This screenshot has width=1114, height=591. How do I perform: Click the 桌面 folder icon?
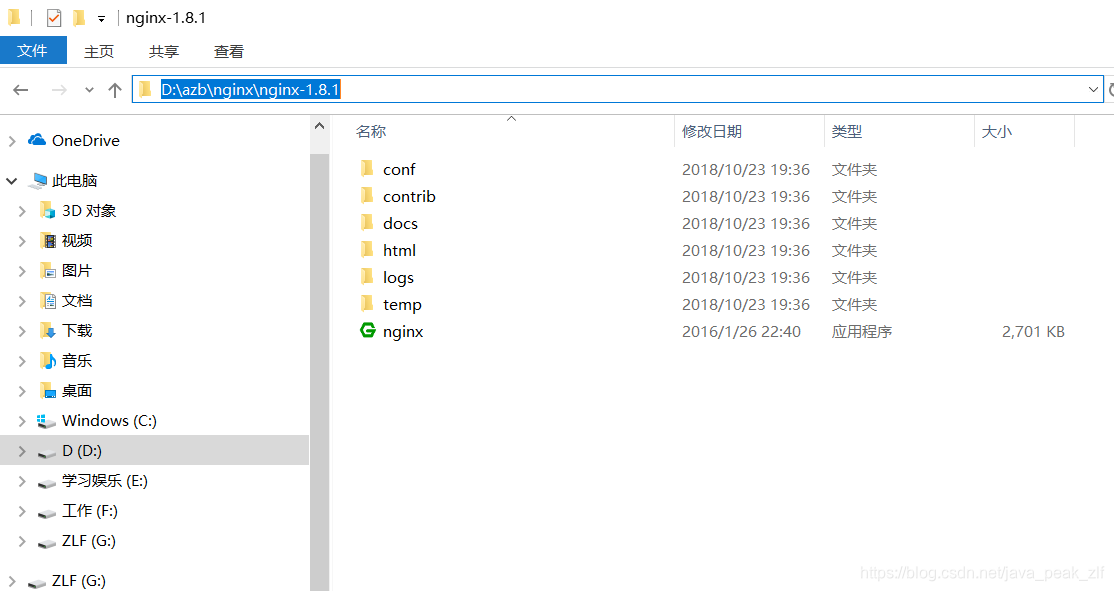(48, 391)
